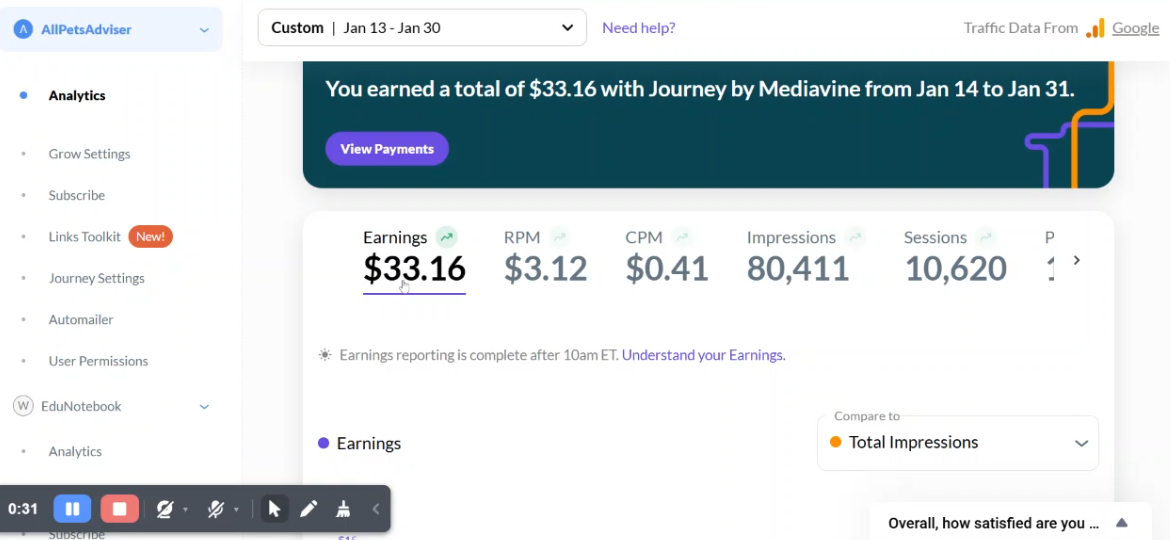This screenshot has height=540, width=1170.
Task: Stop the recording with red button
Action: [119, 509]
